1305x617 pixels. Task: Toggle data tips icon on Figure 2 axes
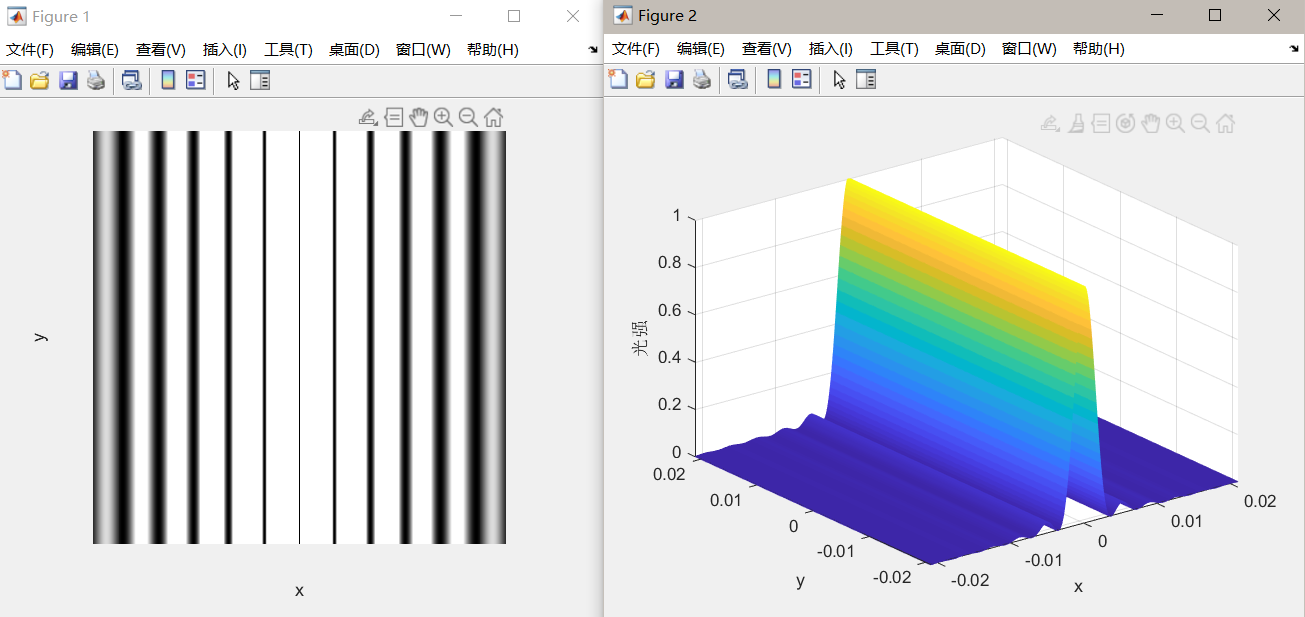click(x=1101, y=123)
